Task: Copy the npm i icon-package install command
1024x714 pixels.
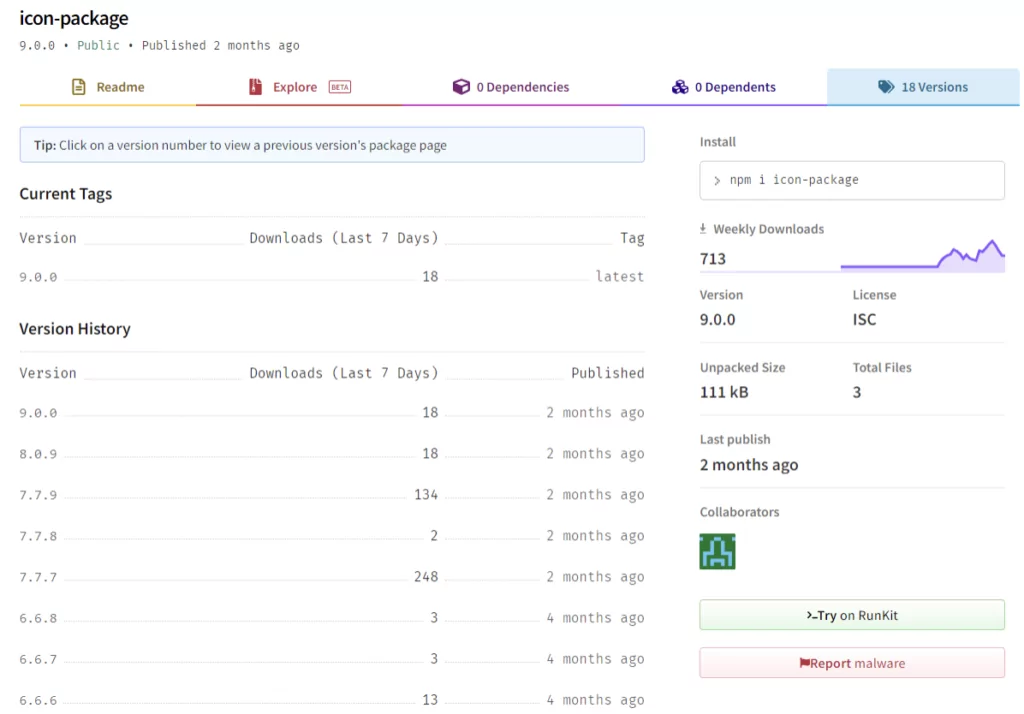Action: pyautogui.click(x=852, y=180)
